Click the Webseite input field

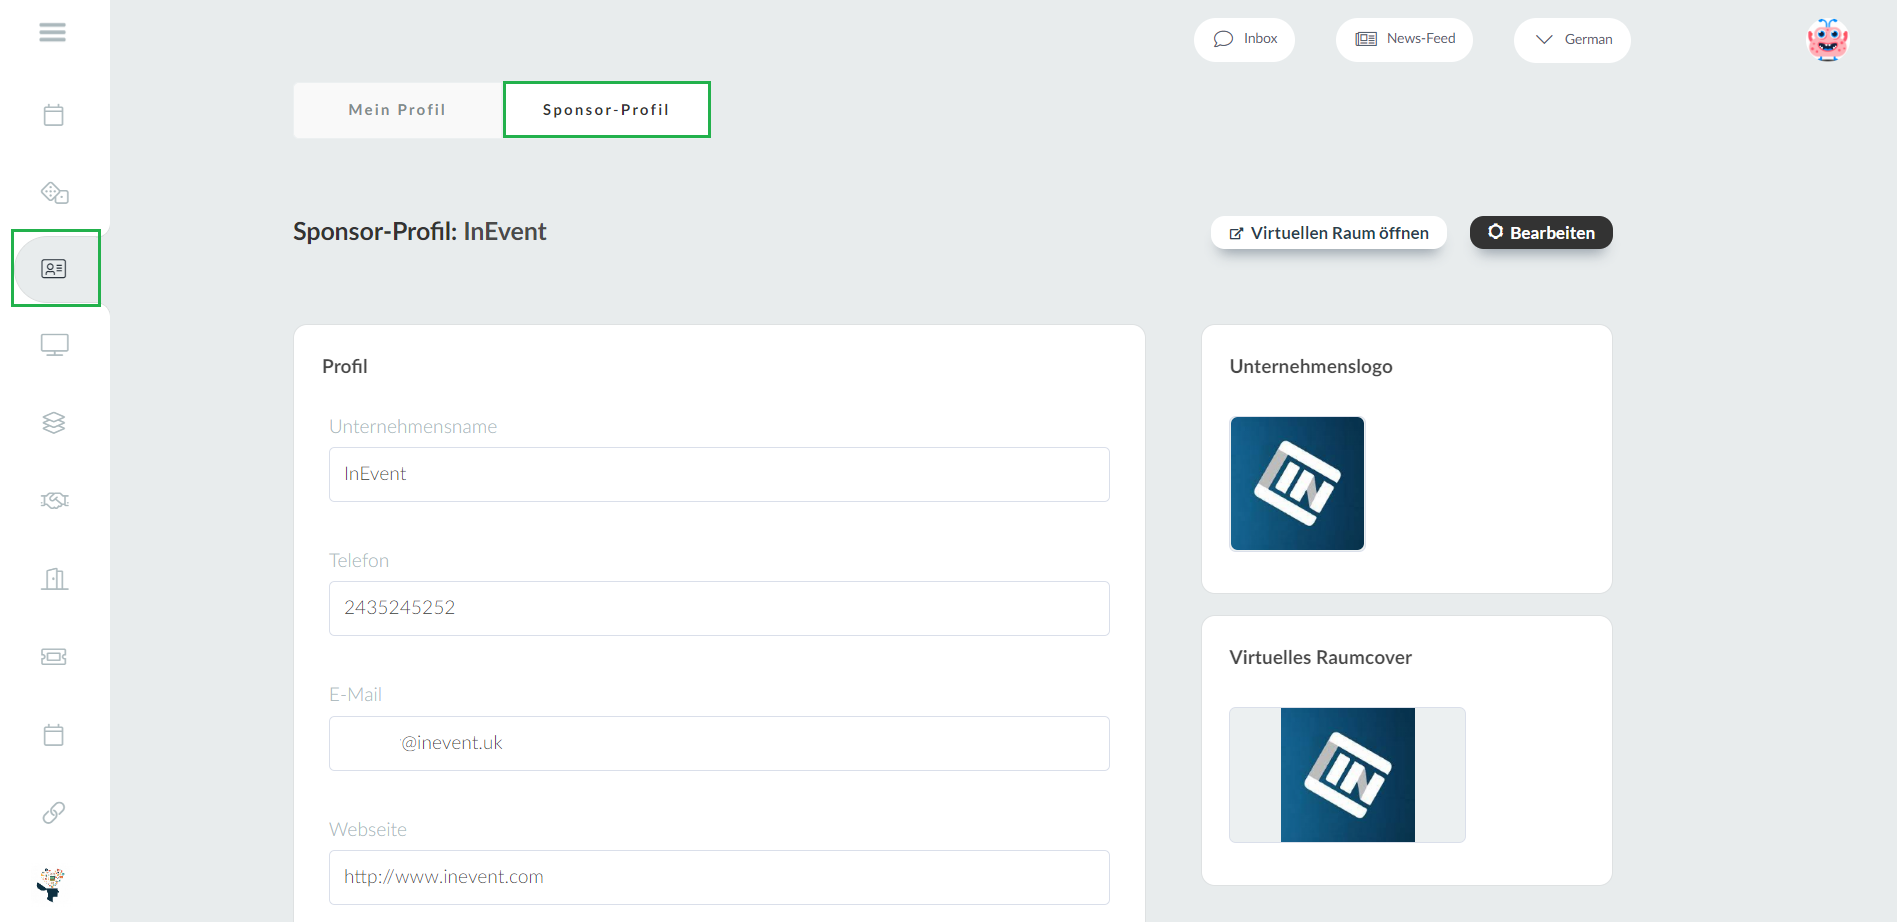[719, 877]
